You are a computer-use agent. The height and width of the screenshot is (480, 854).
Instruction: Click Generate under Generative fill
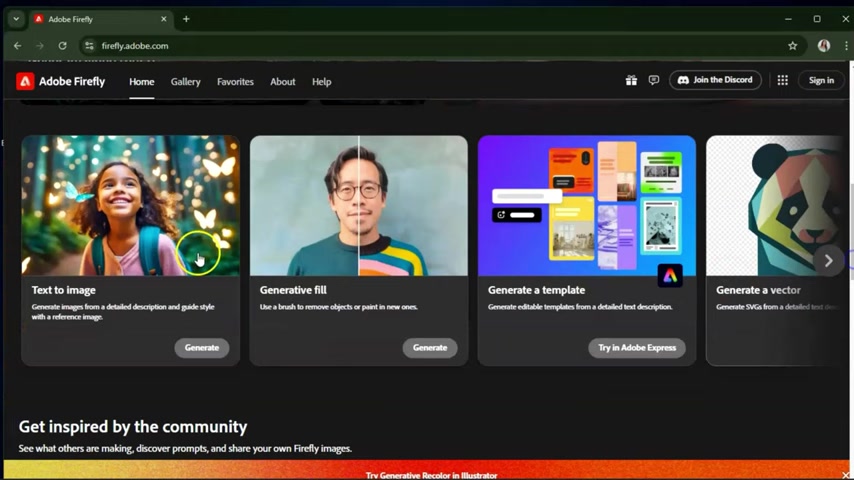430,348
